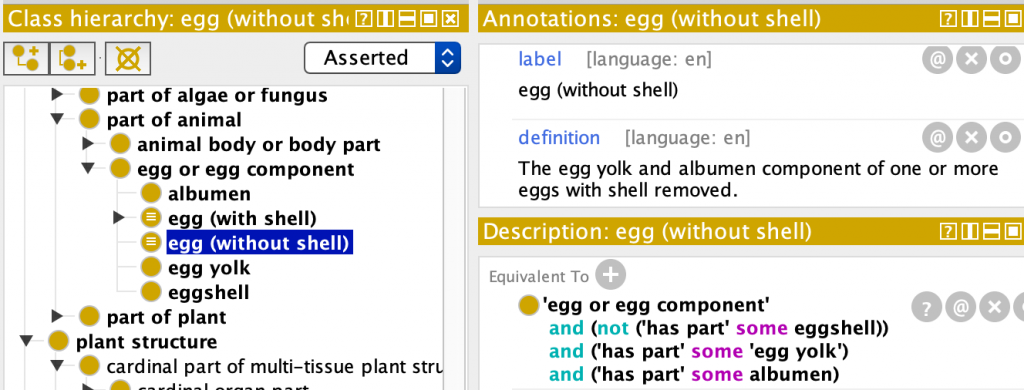Select part of algae or fungus class

(x=217, y=95)
